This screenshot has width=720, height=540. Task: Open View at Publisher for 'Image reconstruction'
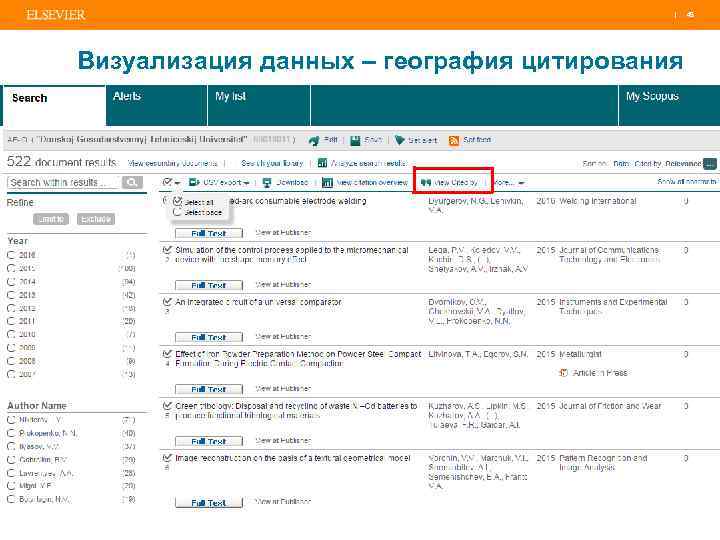283,502
